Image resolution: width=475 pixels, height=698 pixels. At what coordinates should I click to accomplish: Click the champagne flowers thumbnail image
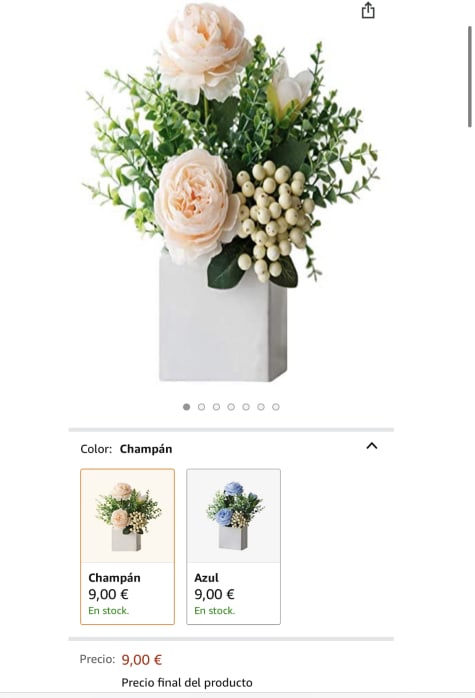[x=127, y=516]
